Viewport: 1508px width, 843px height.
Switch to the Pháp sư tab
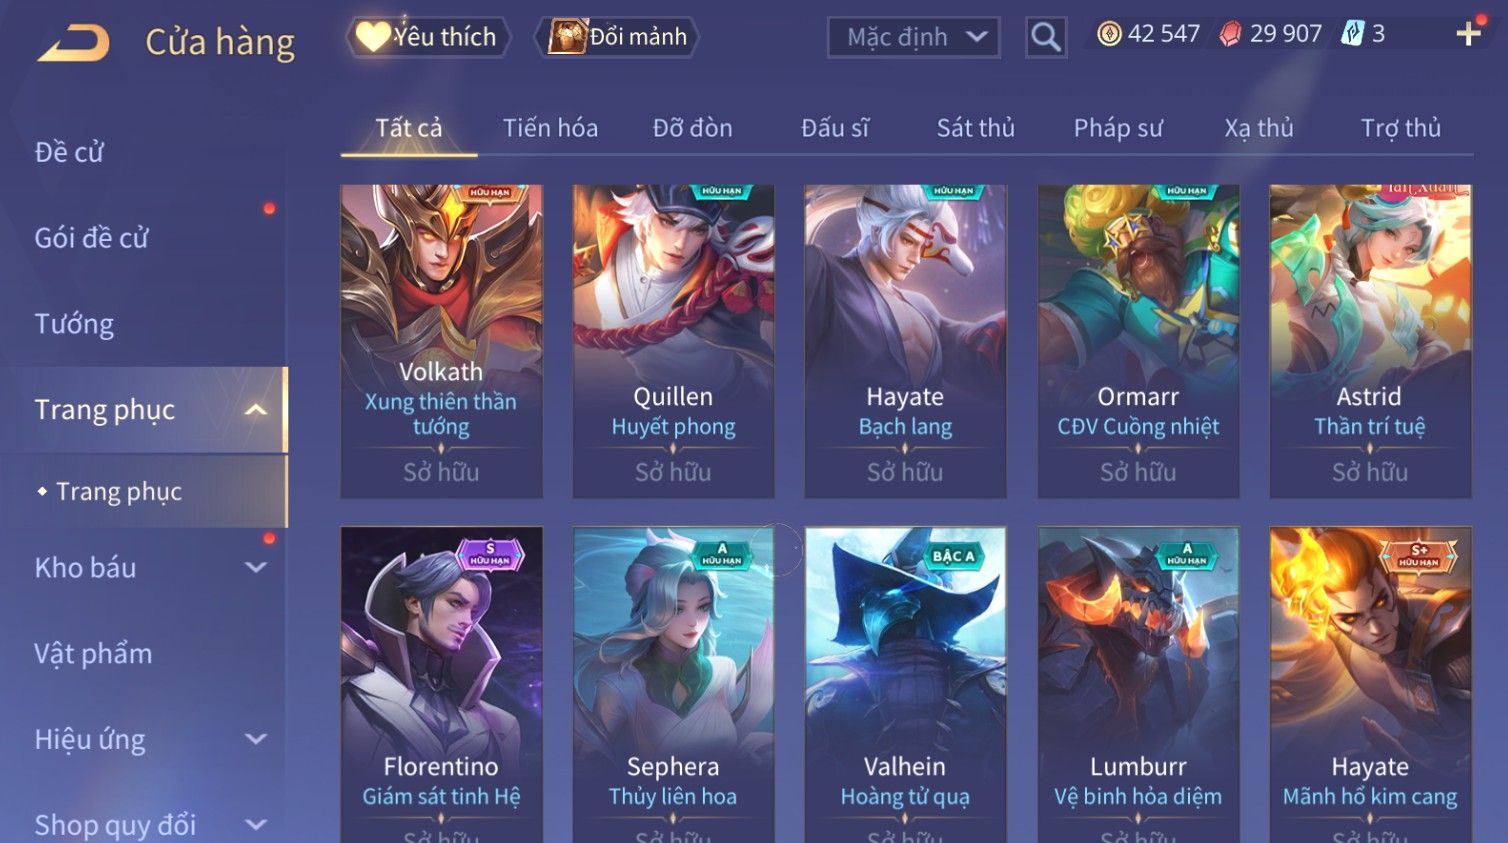1118,128
